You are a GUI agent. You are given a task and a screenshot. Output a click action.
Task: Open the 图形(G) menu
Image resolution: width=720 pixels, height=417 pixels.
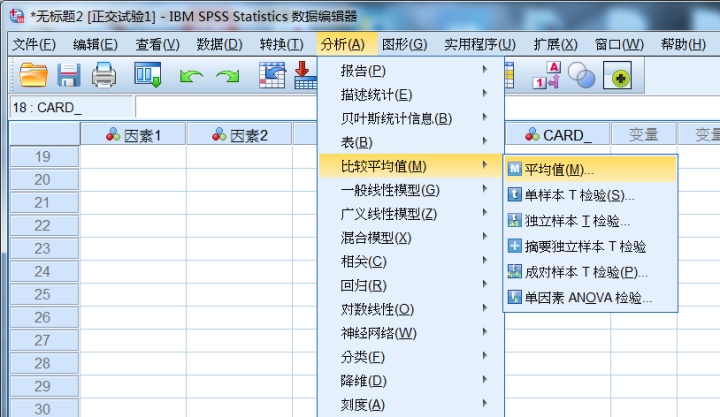coord(405,45)
